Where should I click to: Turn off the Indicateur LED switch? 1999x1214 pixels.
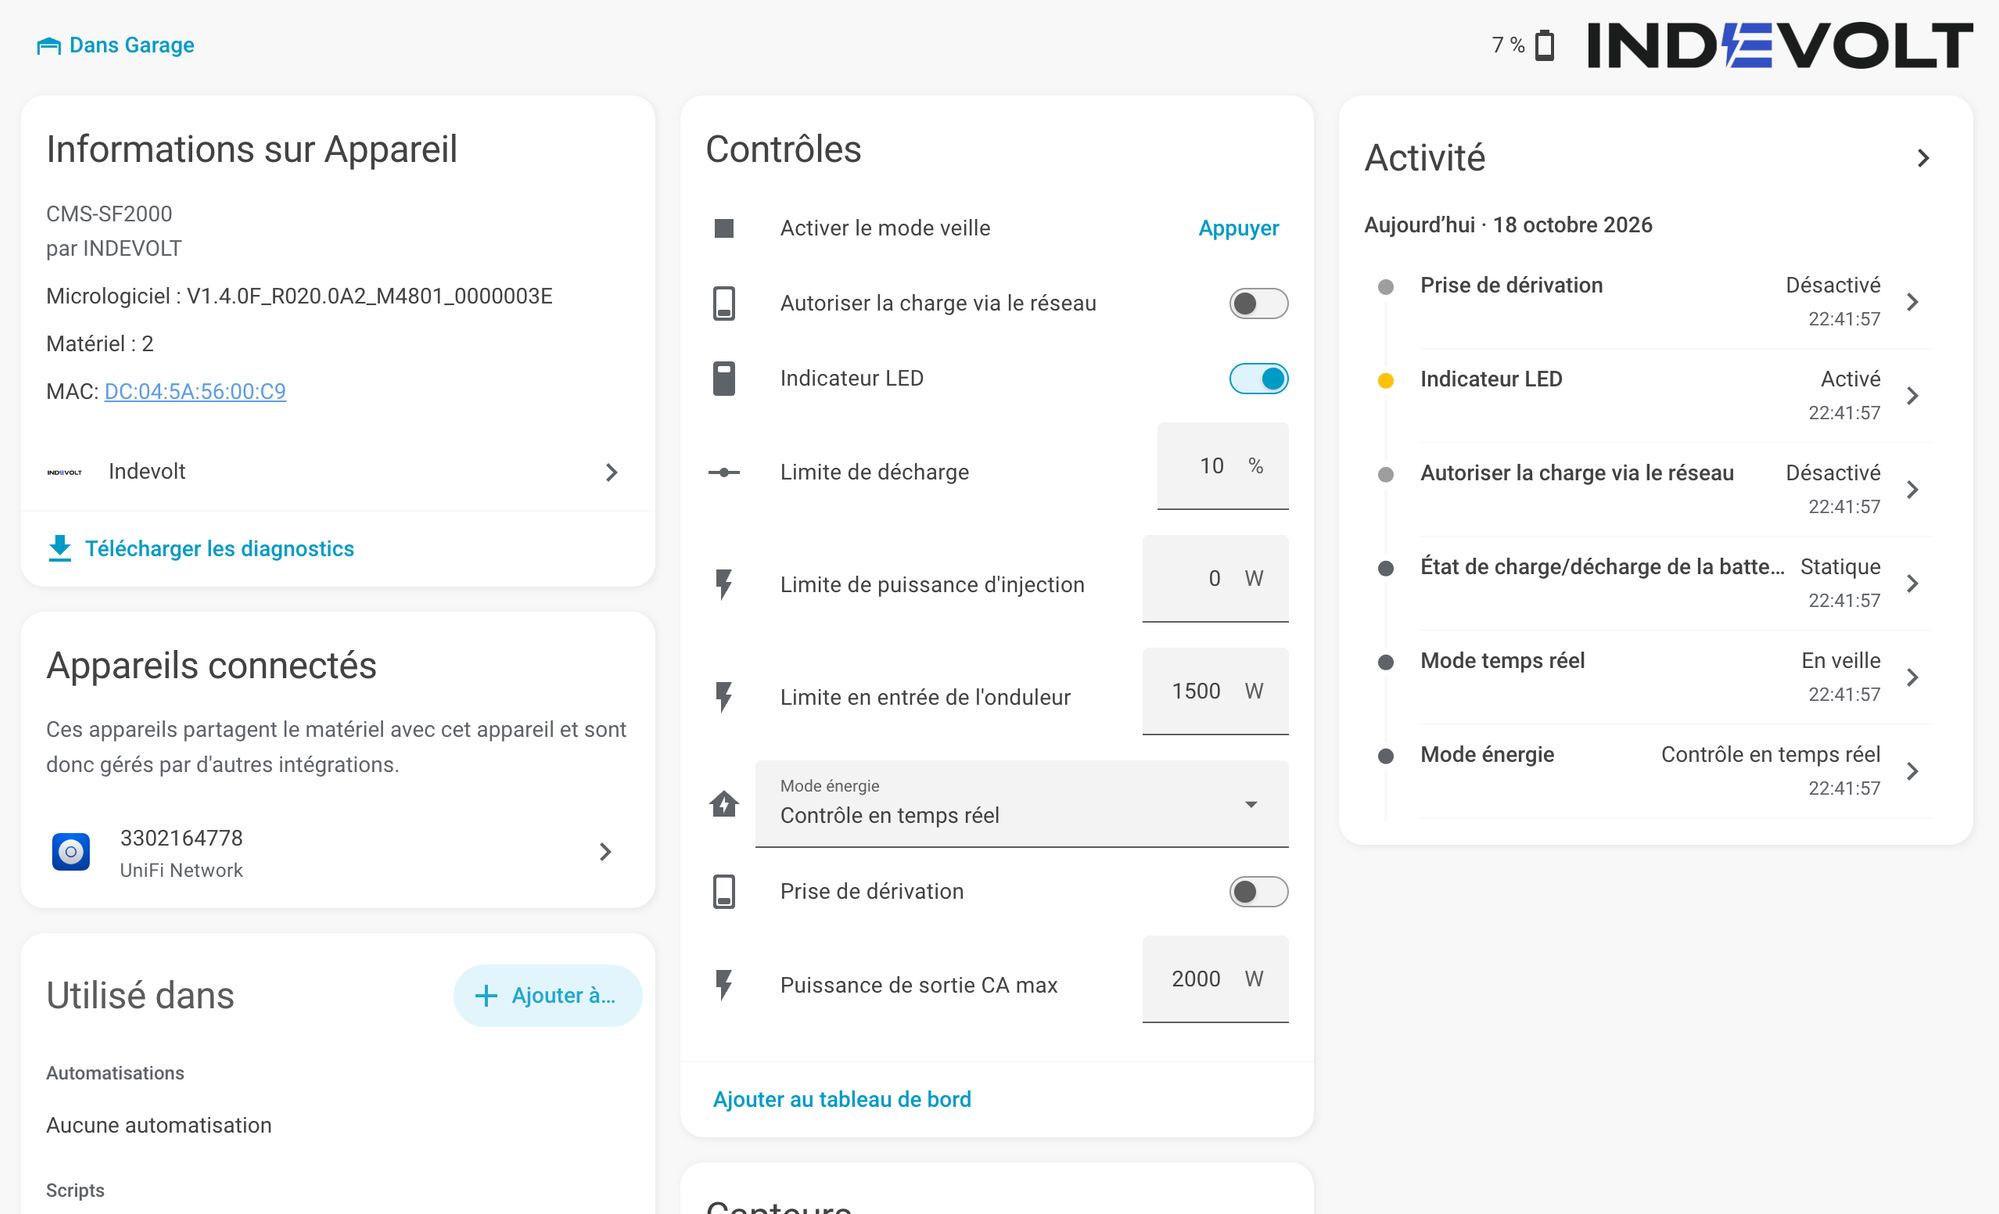coord(1258,378)
